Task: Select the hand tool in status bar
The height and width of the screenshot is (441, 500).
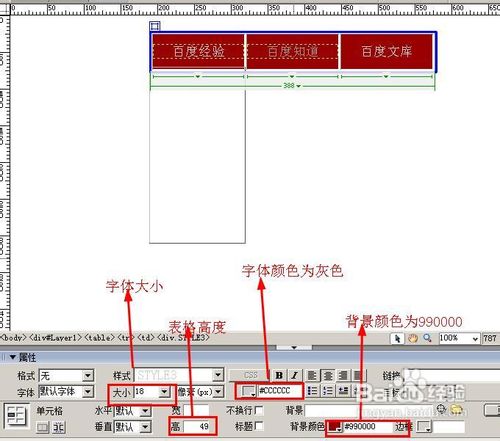Action: pyautogui.click(x=413, y=339)
